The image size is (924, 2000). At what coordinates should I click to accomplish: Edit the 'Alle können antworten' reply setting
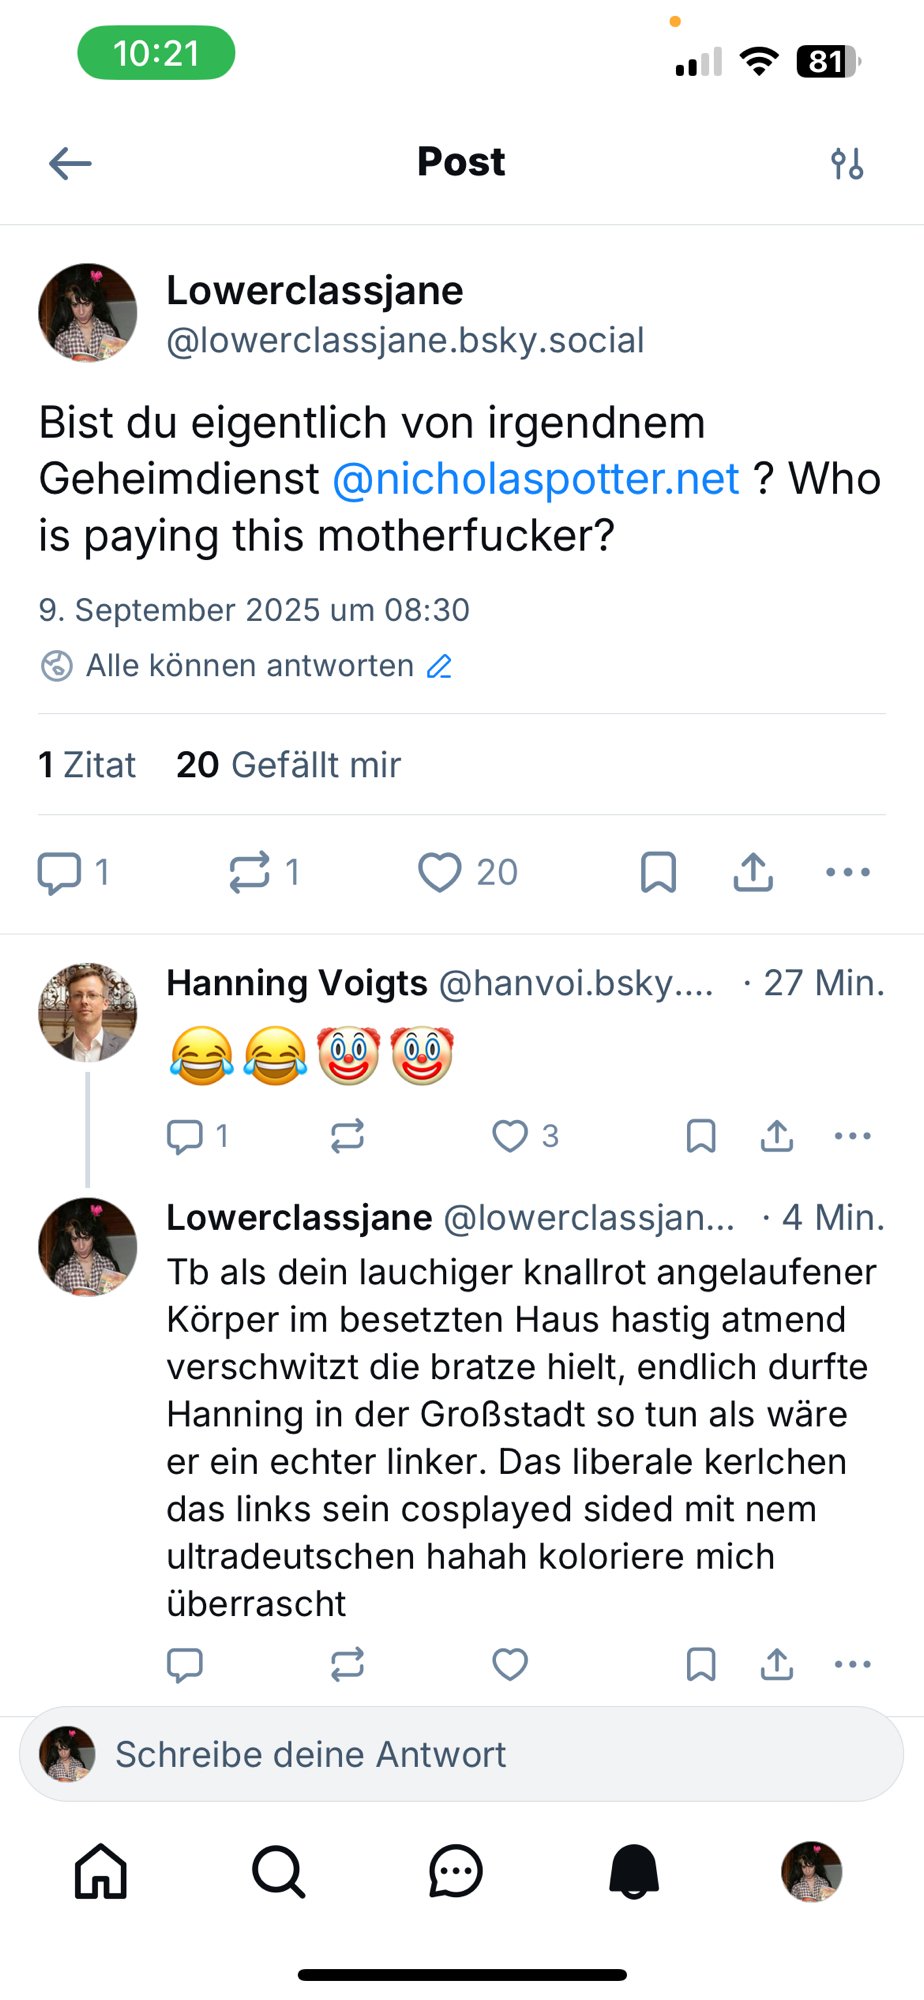click(440, 666)
